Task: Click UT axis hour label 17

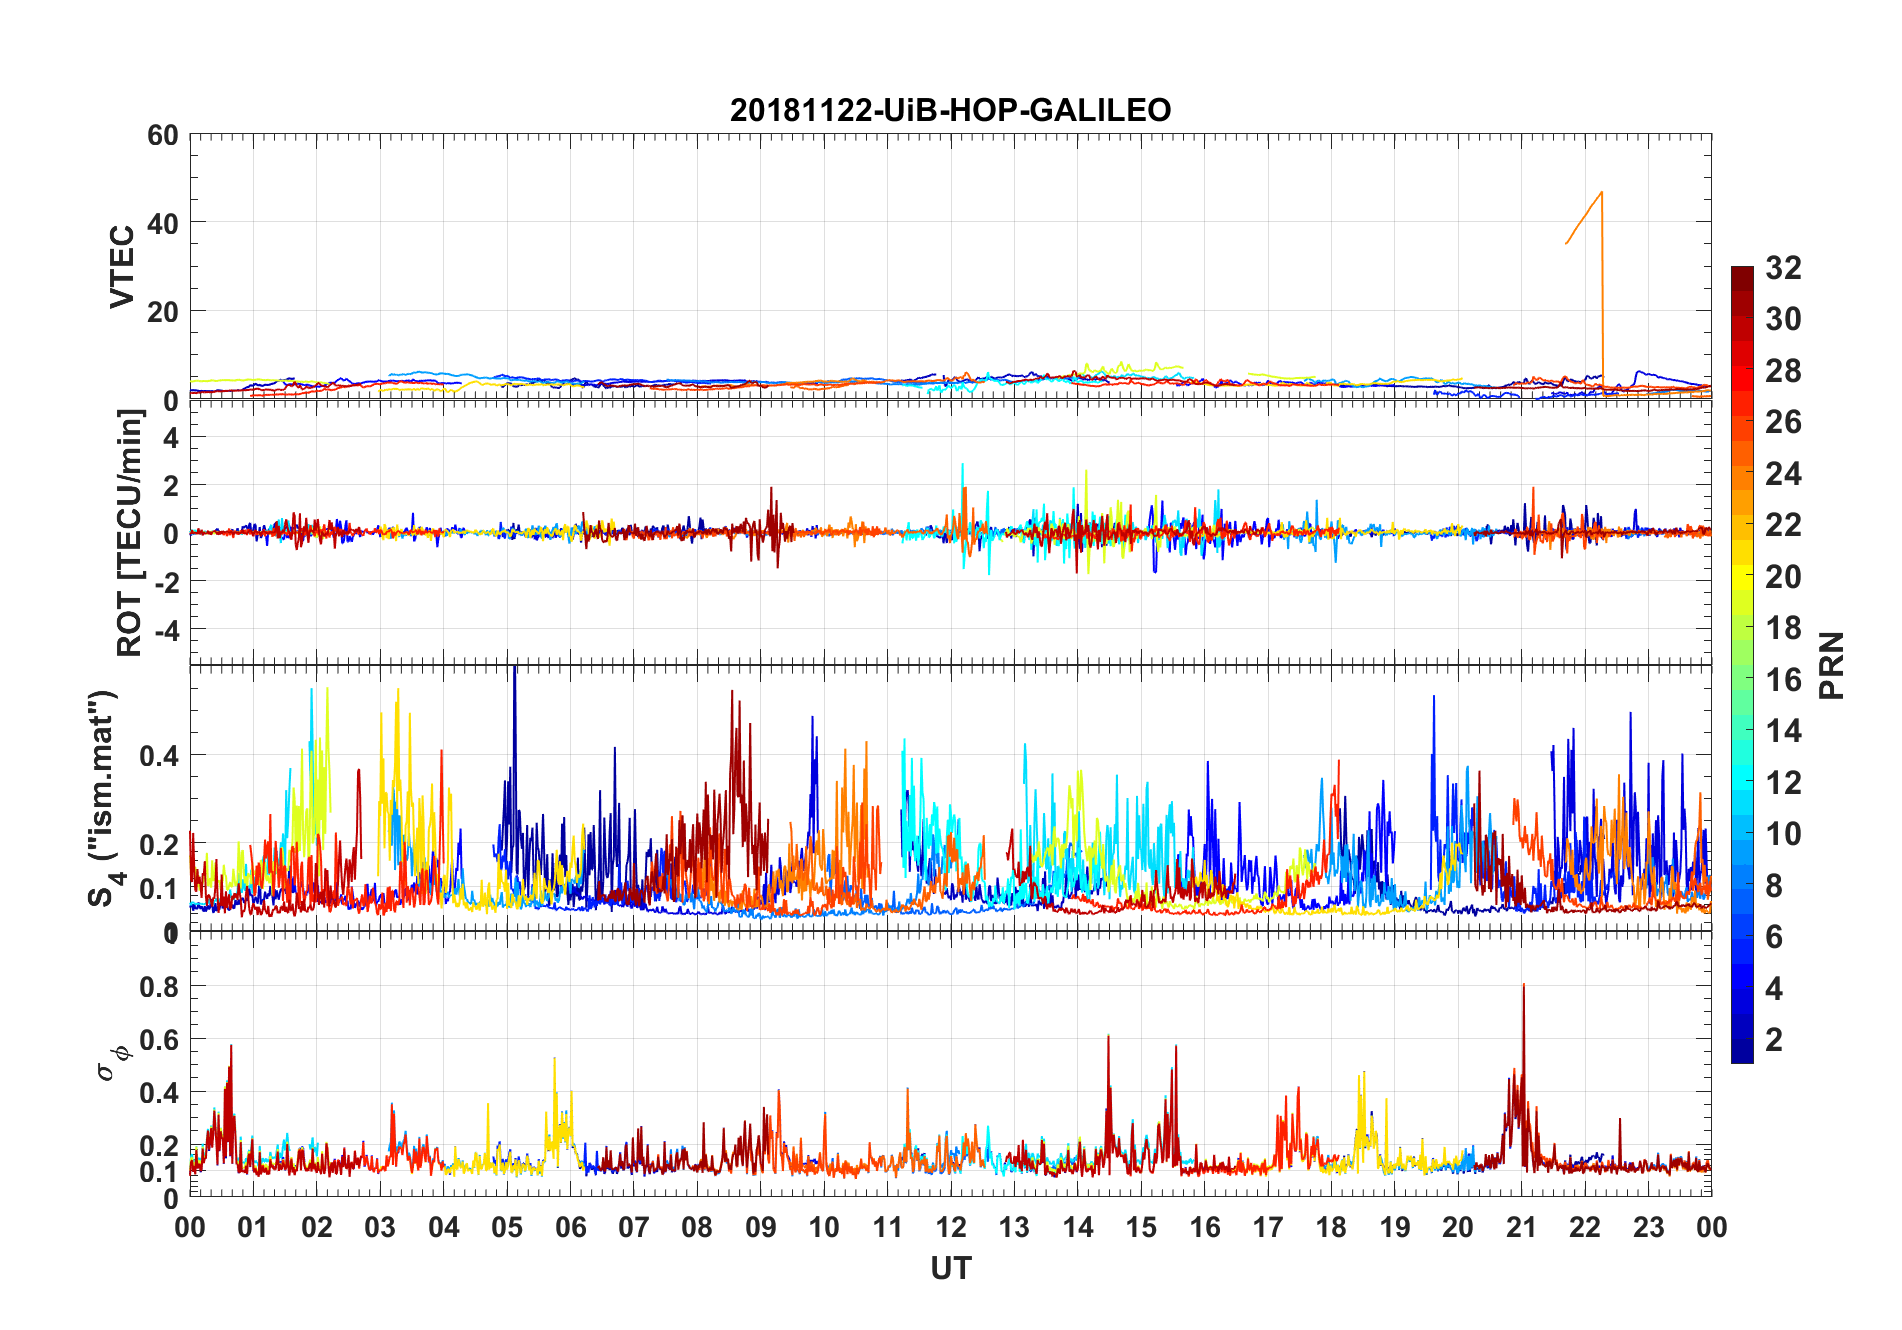Action: coord(1268,1227)
